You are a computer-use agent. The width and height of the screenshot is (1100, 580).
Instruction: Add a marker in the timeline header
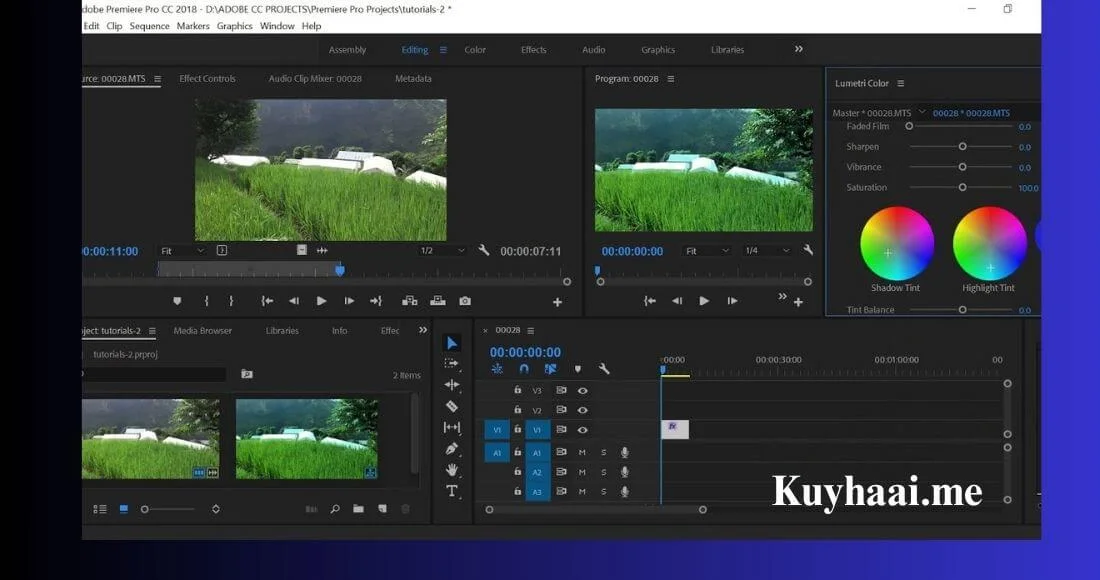(x=577, y=369)
